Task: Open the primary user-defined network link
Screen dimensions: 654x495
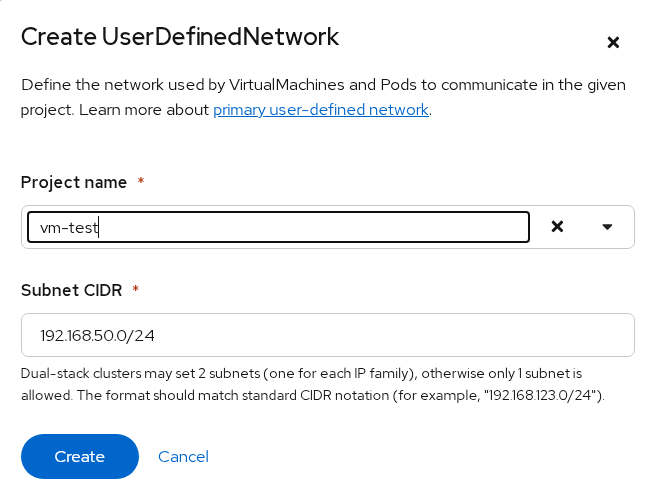Action: pyautogui.click(x=320, y=109)
